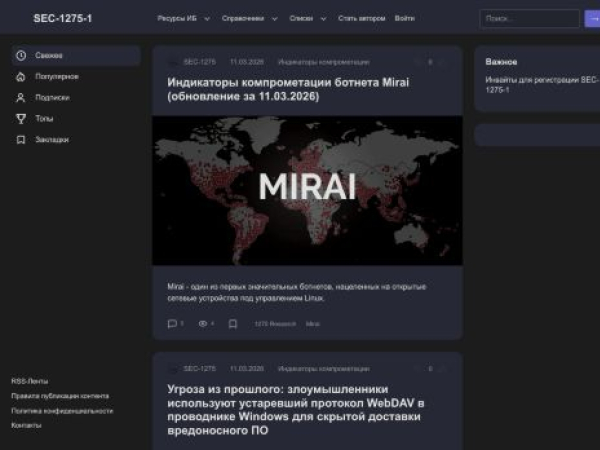Screen dimensions: 600x450
Task: Open the RSS-Ленты footer link
Action: (29, 381)
